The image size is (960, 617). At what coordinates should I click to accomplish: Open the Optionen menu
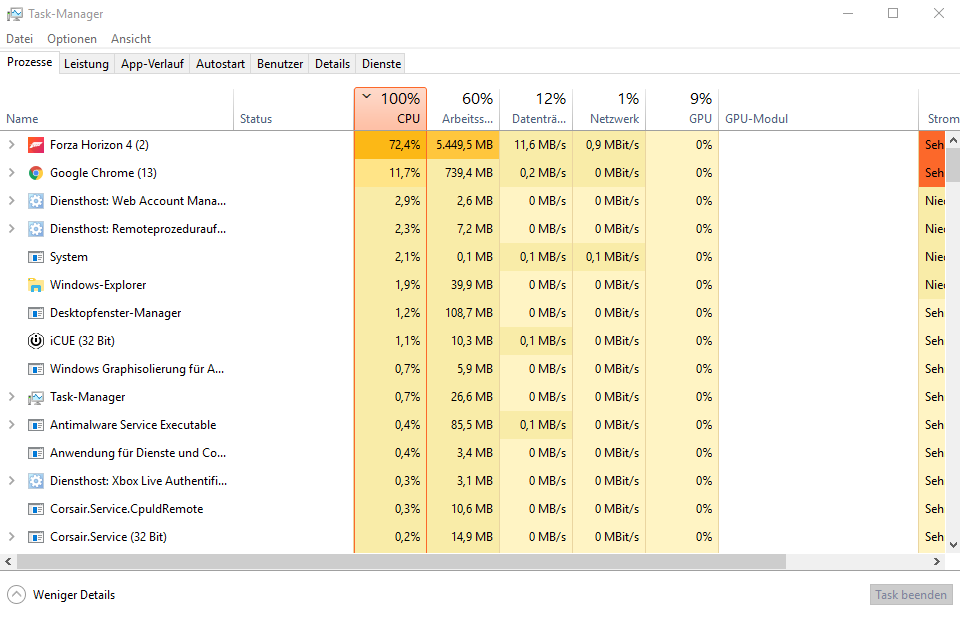[72, 39]
